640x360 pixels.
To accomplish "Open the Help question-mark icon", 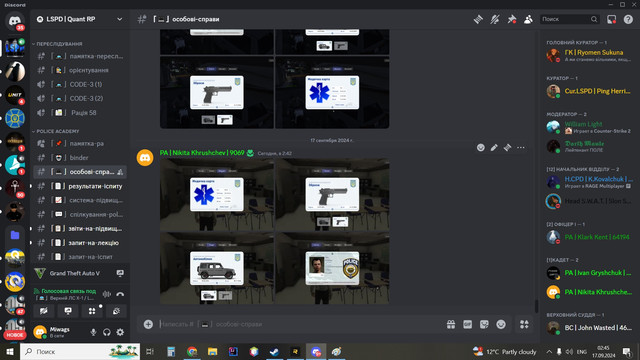I will (x=628, y=19).
